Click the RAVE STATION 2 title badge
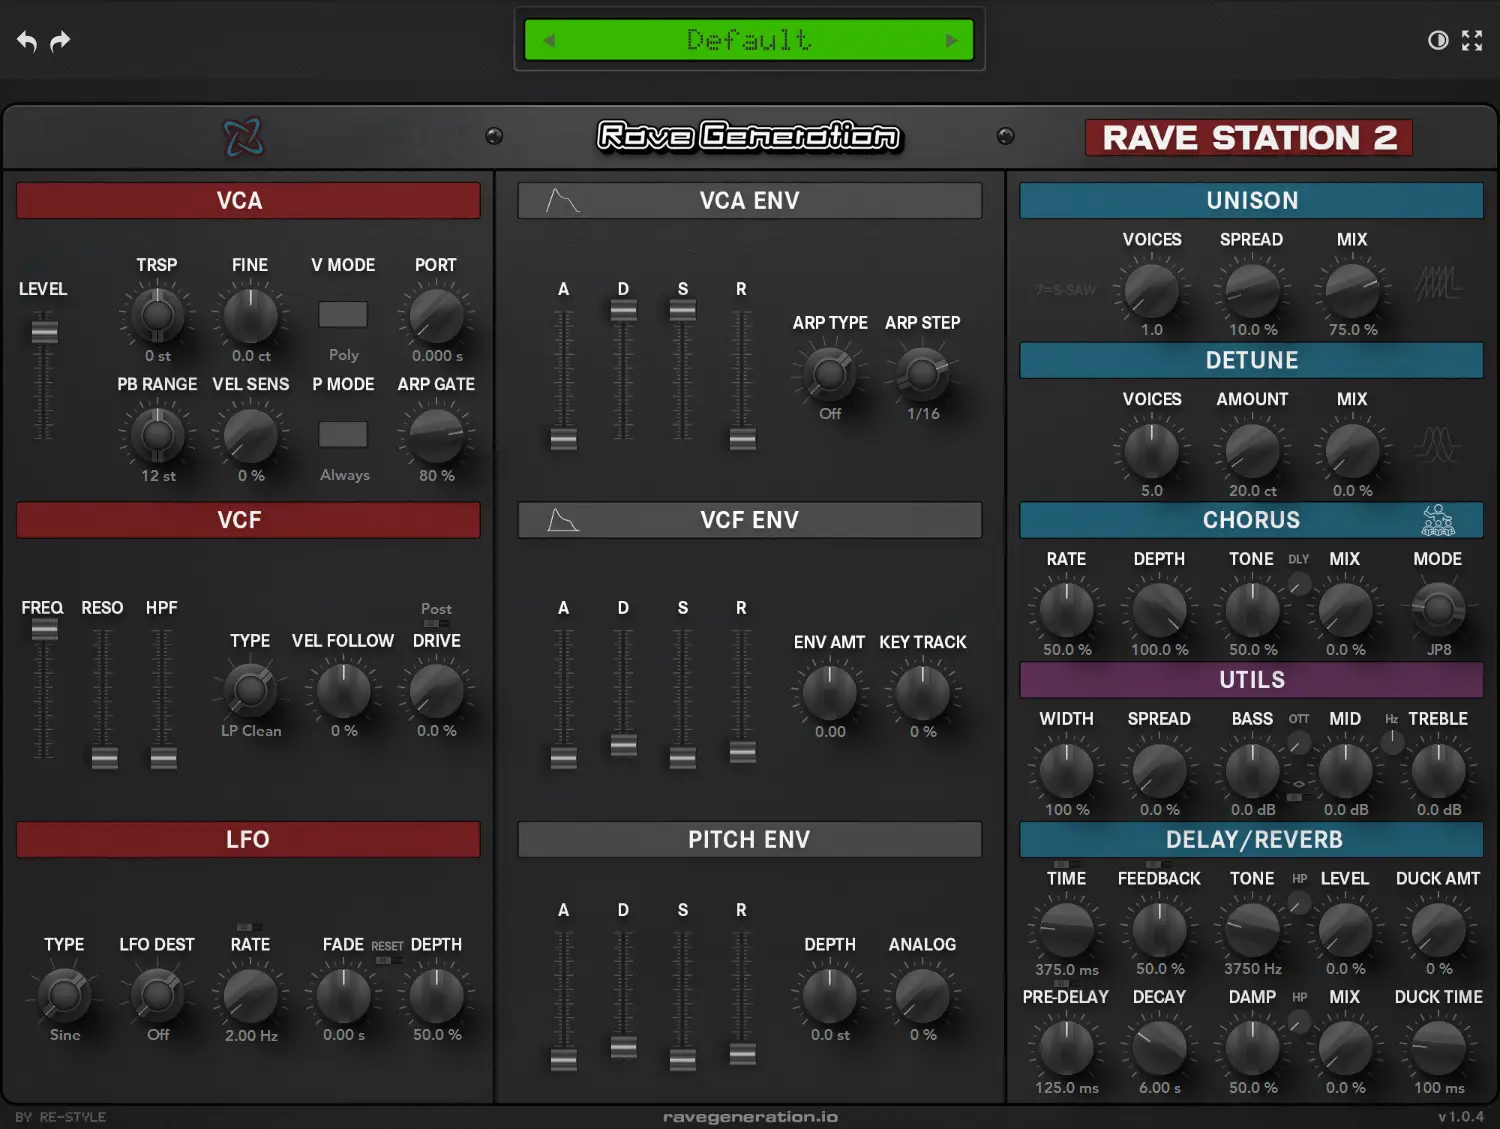 (1248, 137)
